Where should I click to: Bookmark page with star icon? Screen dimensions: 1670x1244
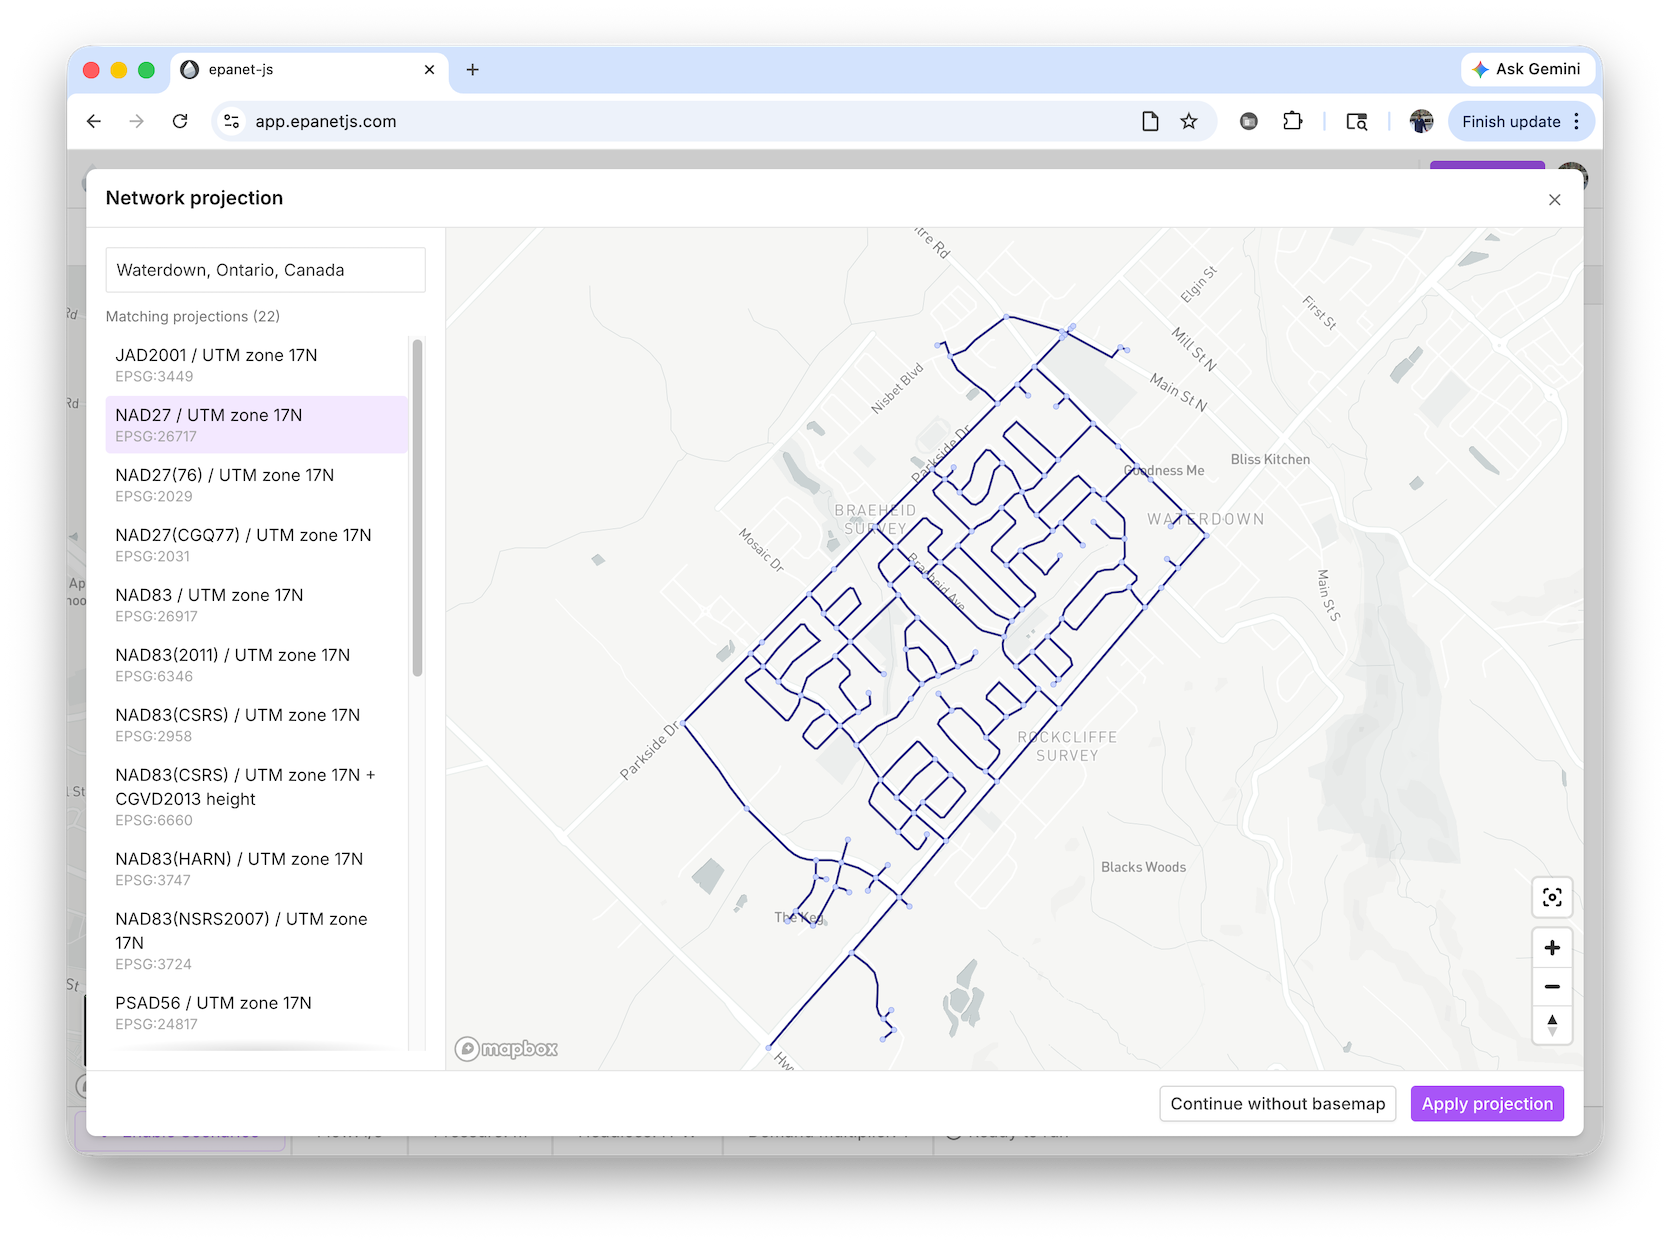(1188, 122)
